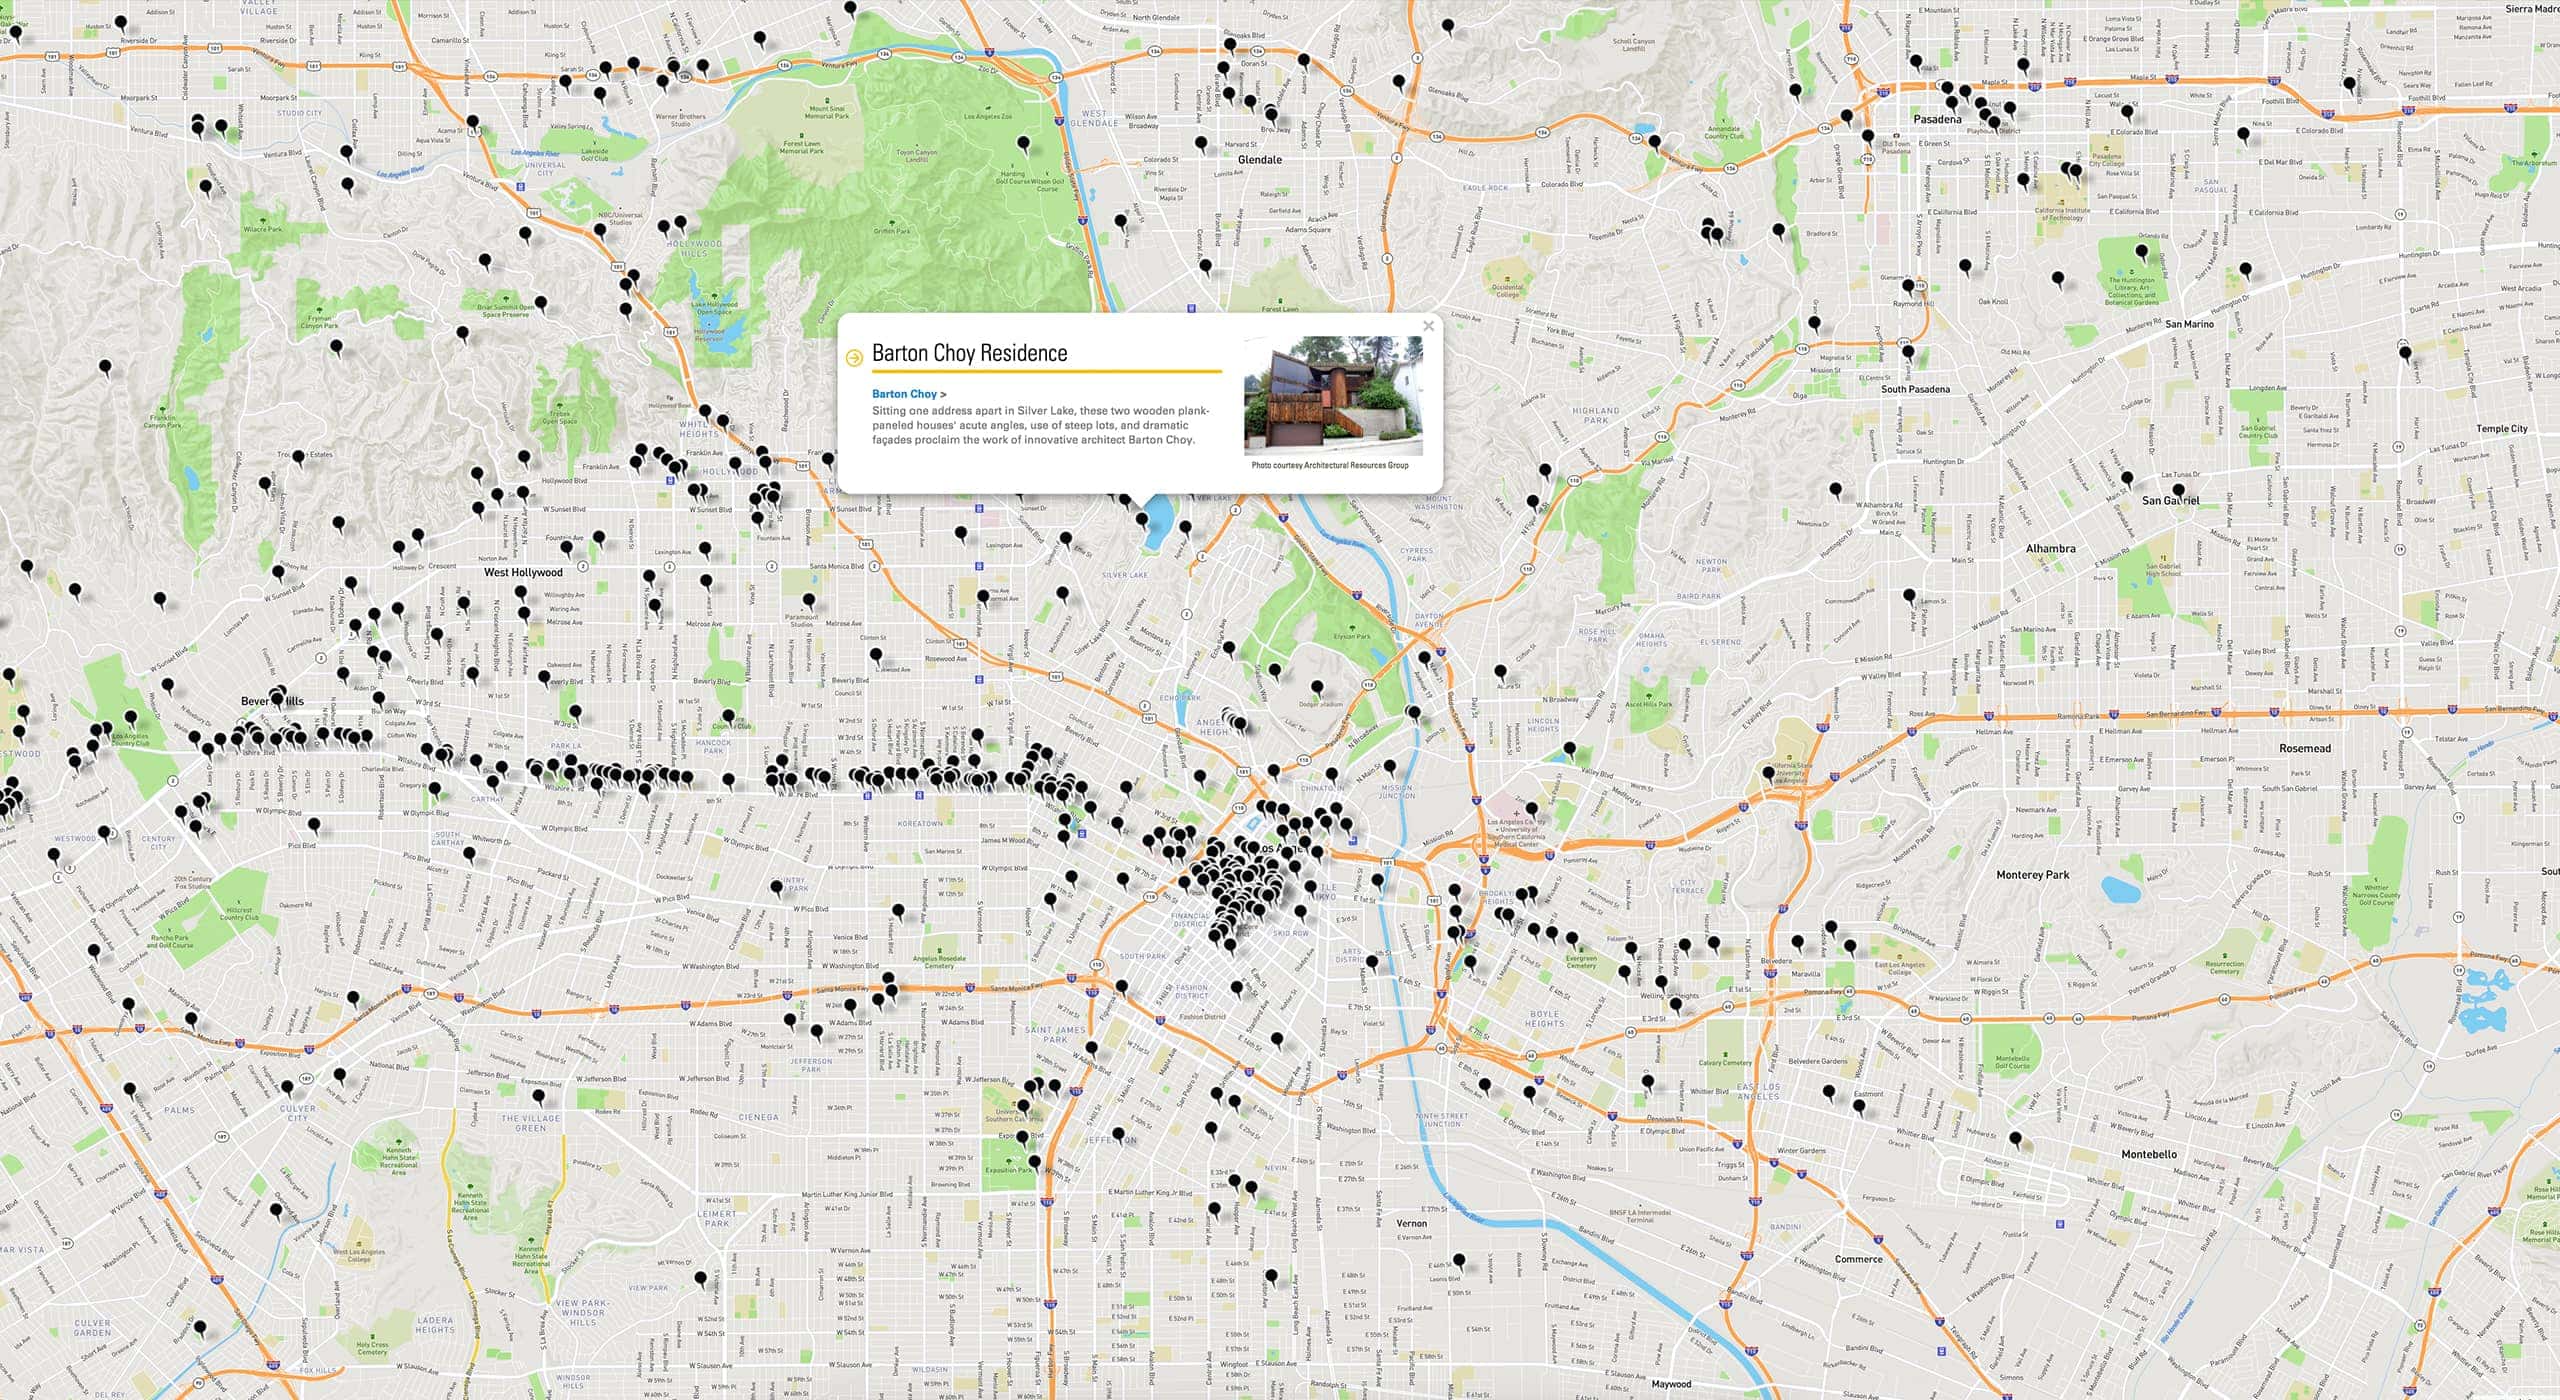Select the pin at Dodger Stadium

point(1317,688)
